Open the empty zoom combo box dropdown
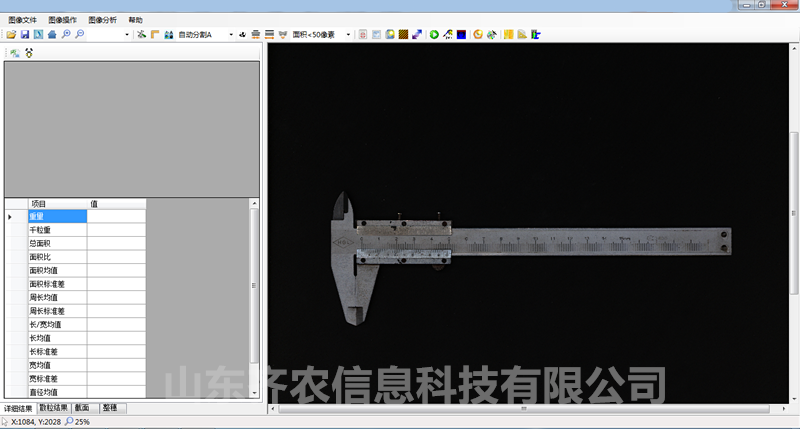This screenshot has width=800, height=429. coord(127,35)
